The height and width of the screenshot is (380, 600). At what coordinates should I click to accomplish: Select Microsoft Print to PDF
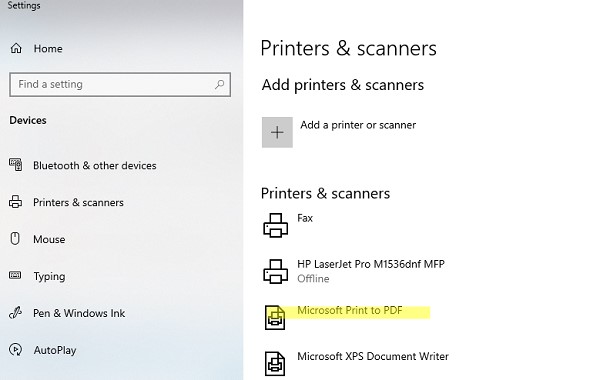[x=350, y=310]
